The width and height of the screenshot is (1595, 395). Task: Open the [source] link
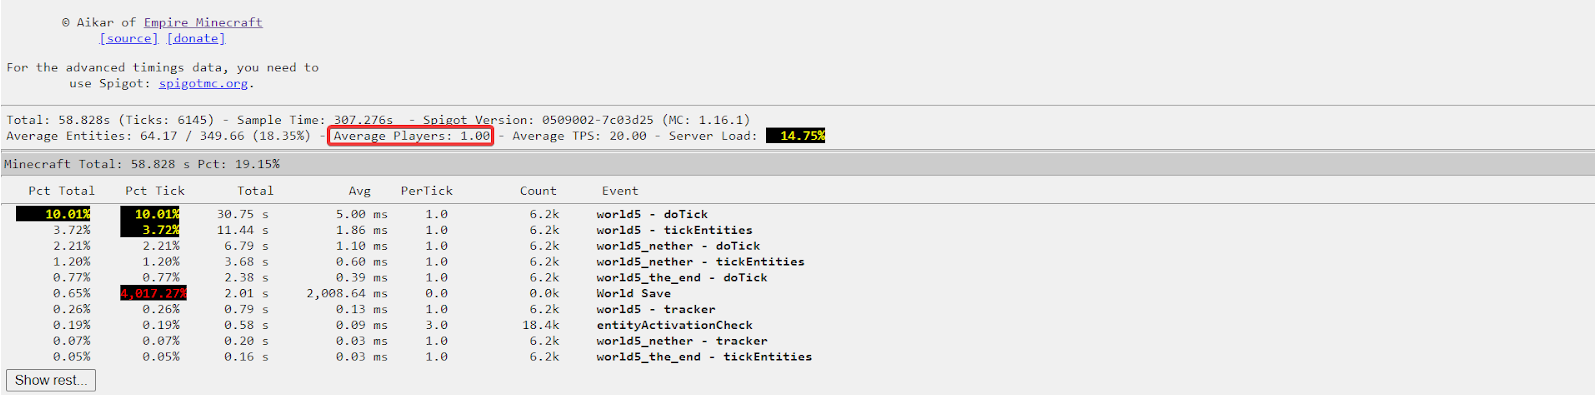point(129,38)
